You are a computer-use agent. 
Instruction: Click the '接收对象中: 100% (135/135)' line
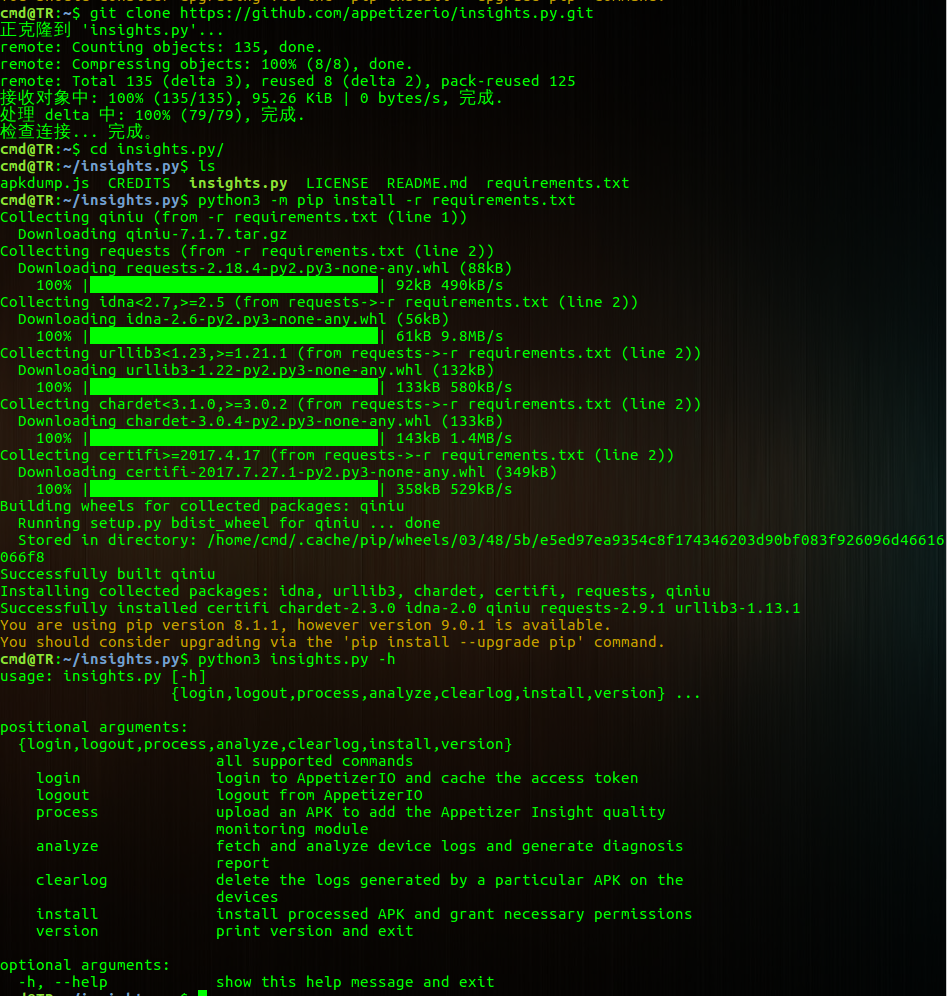pos(252,98)
